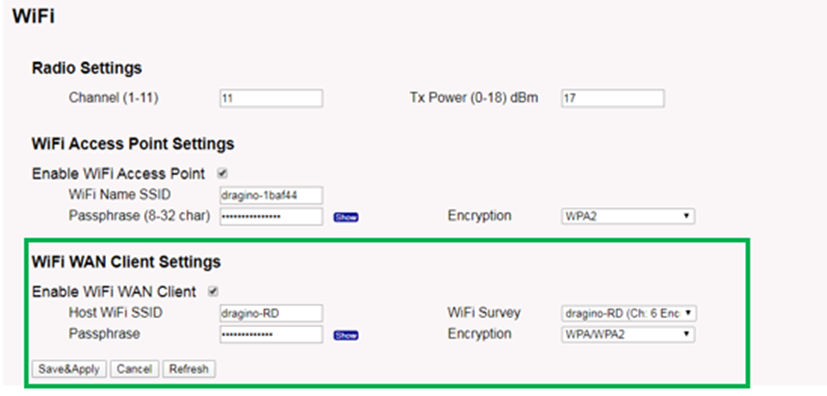Click the Save&Apply button
Viewport: 827px width, 396px height.
tap(69, 369)
